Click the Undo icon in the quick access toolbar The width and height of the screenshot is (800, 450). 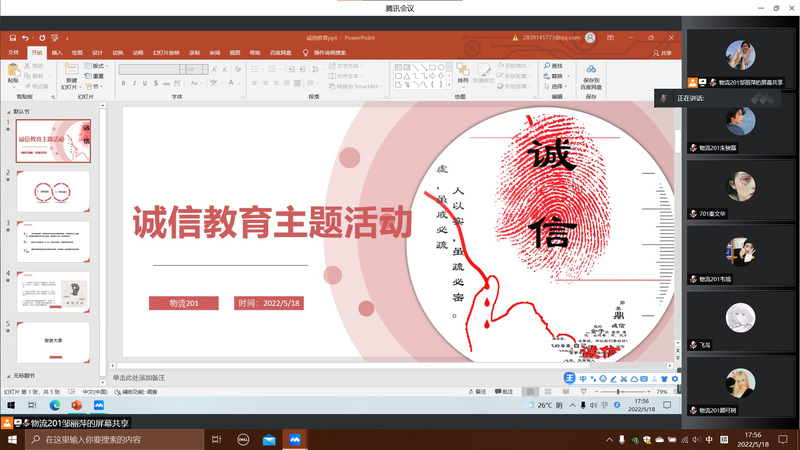click(25, 37)
